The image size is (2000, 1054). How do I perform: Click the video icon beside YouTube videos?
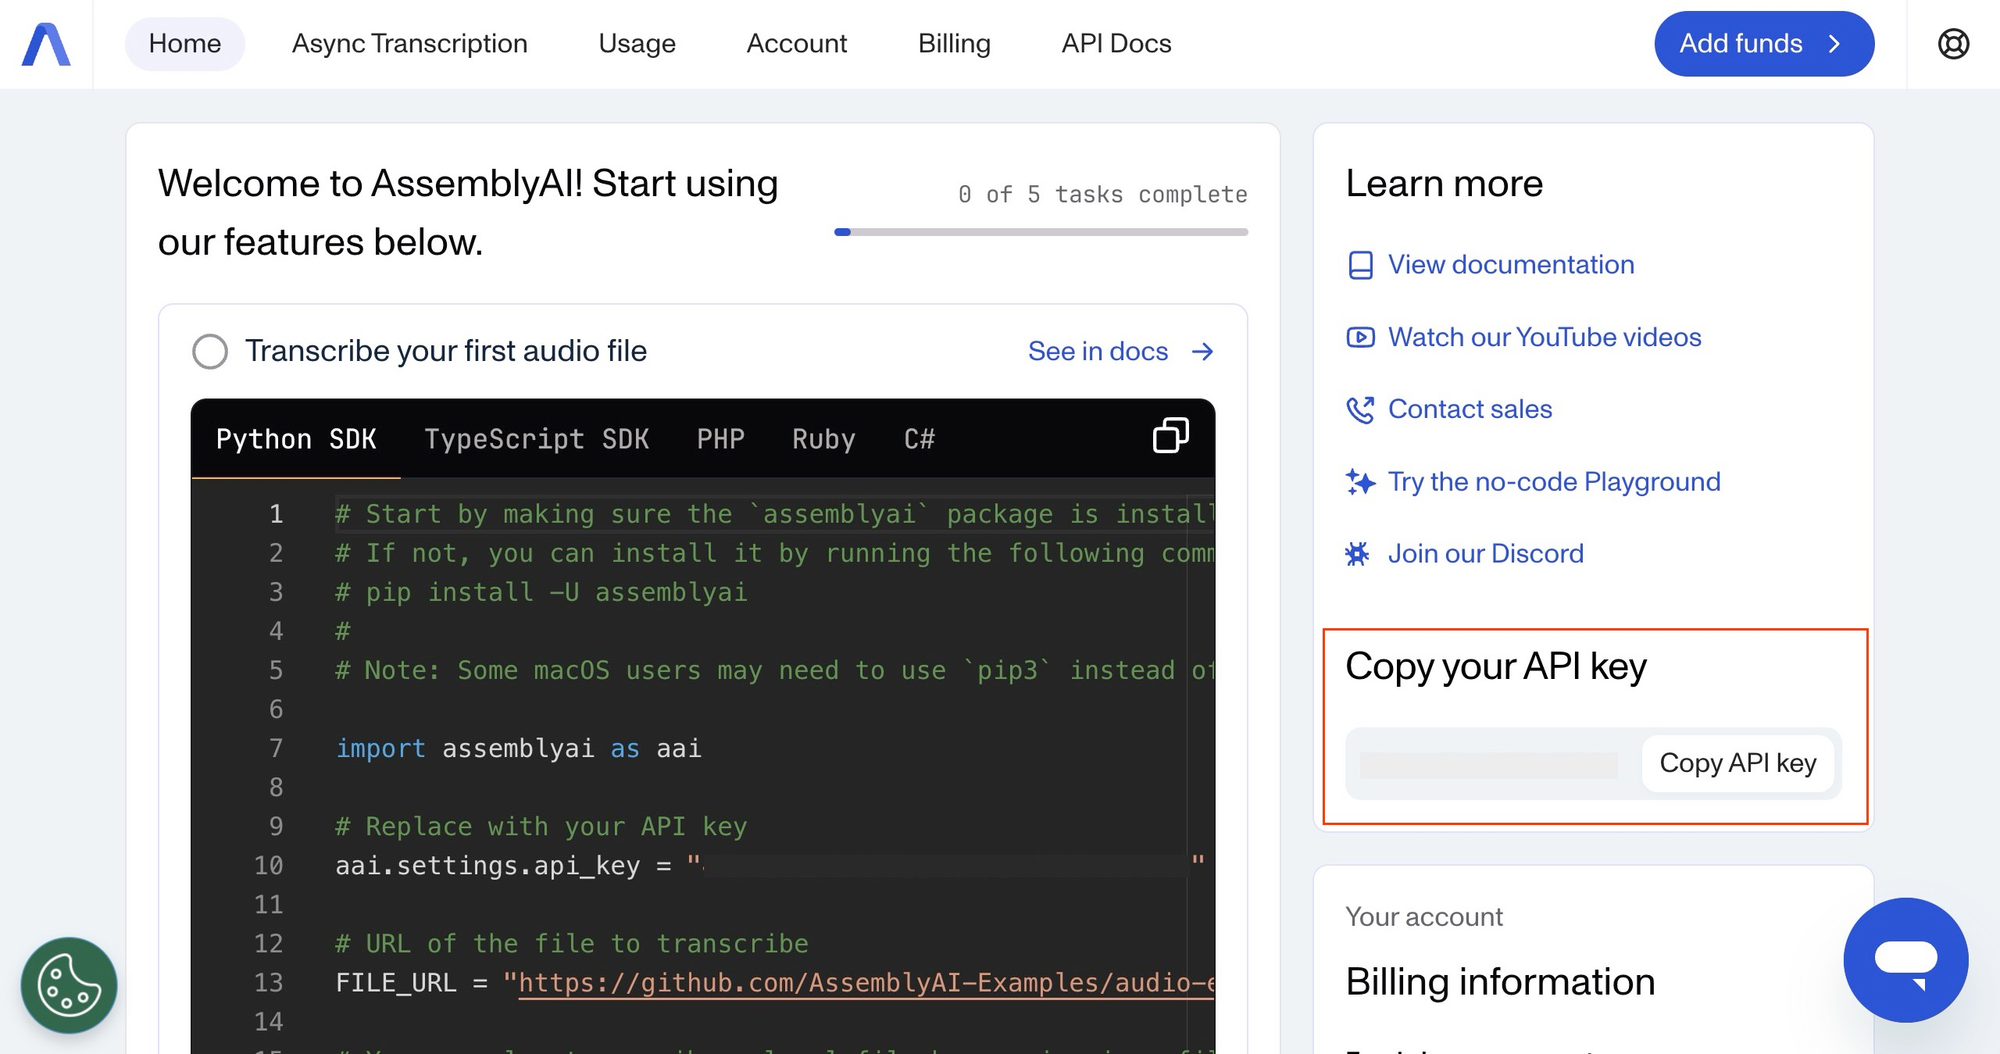click(x=1360, y=337)
